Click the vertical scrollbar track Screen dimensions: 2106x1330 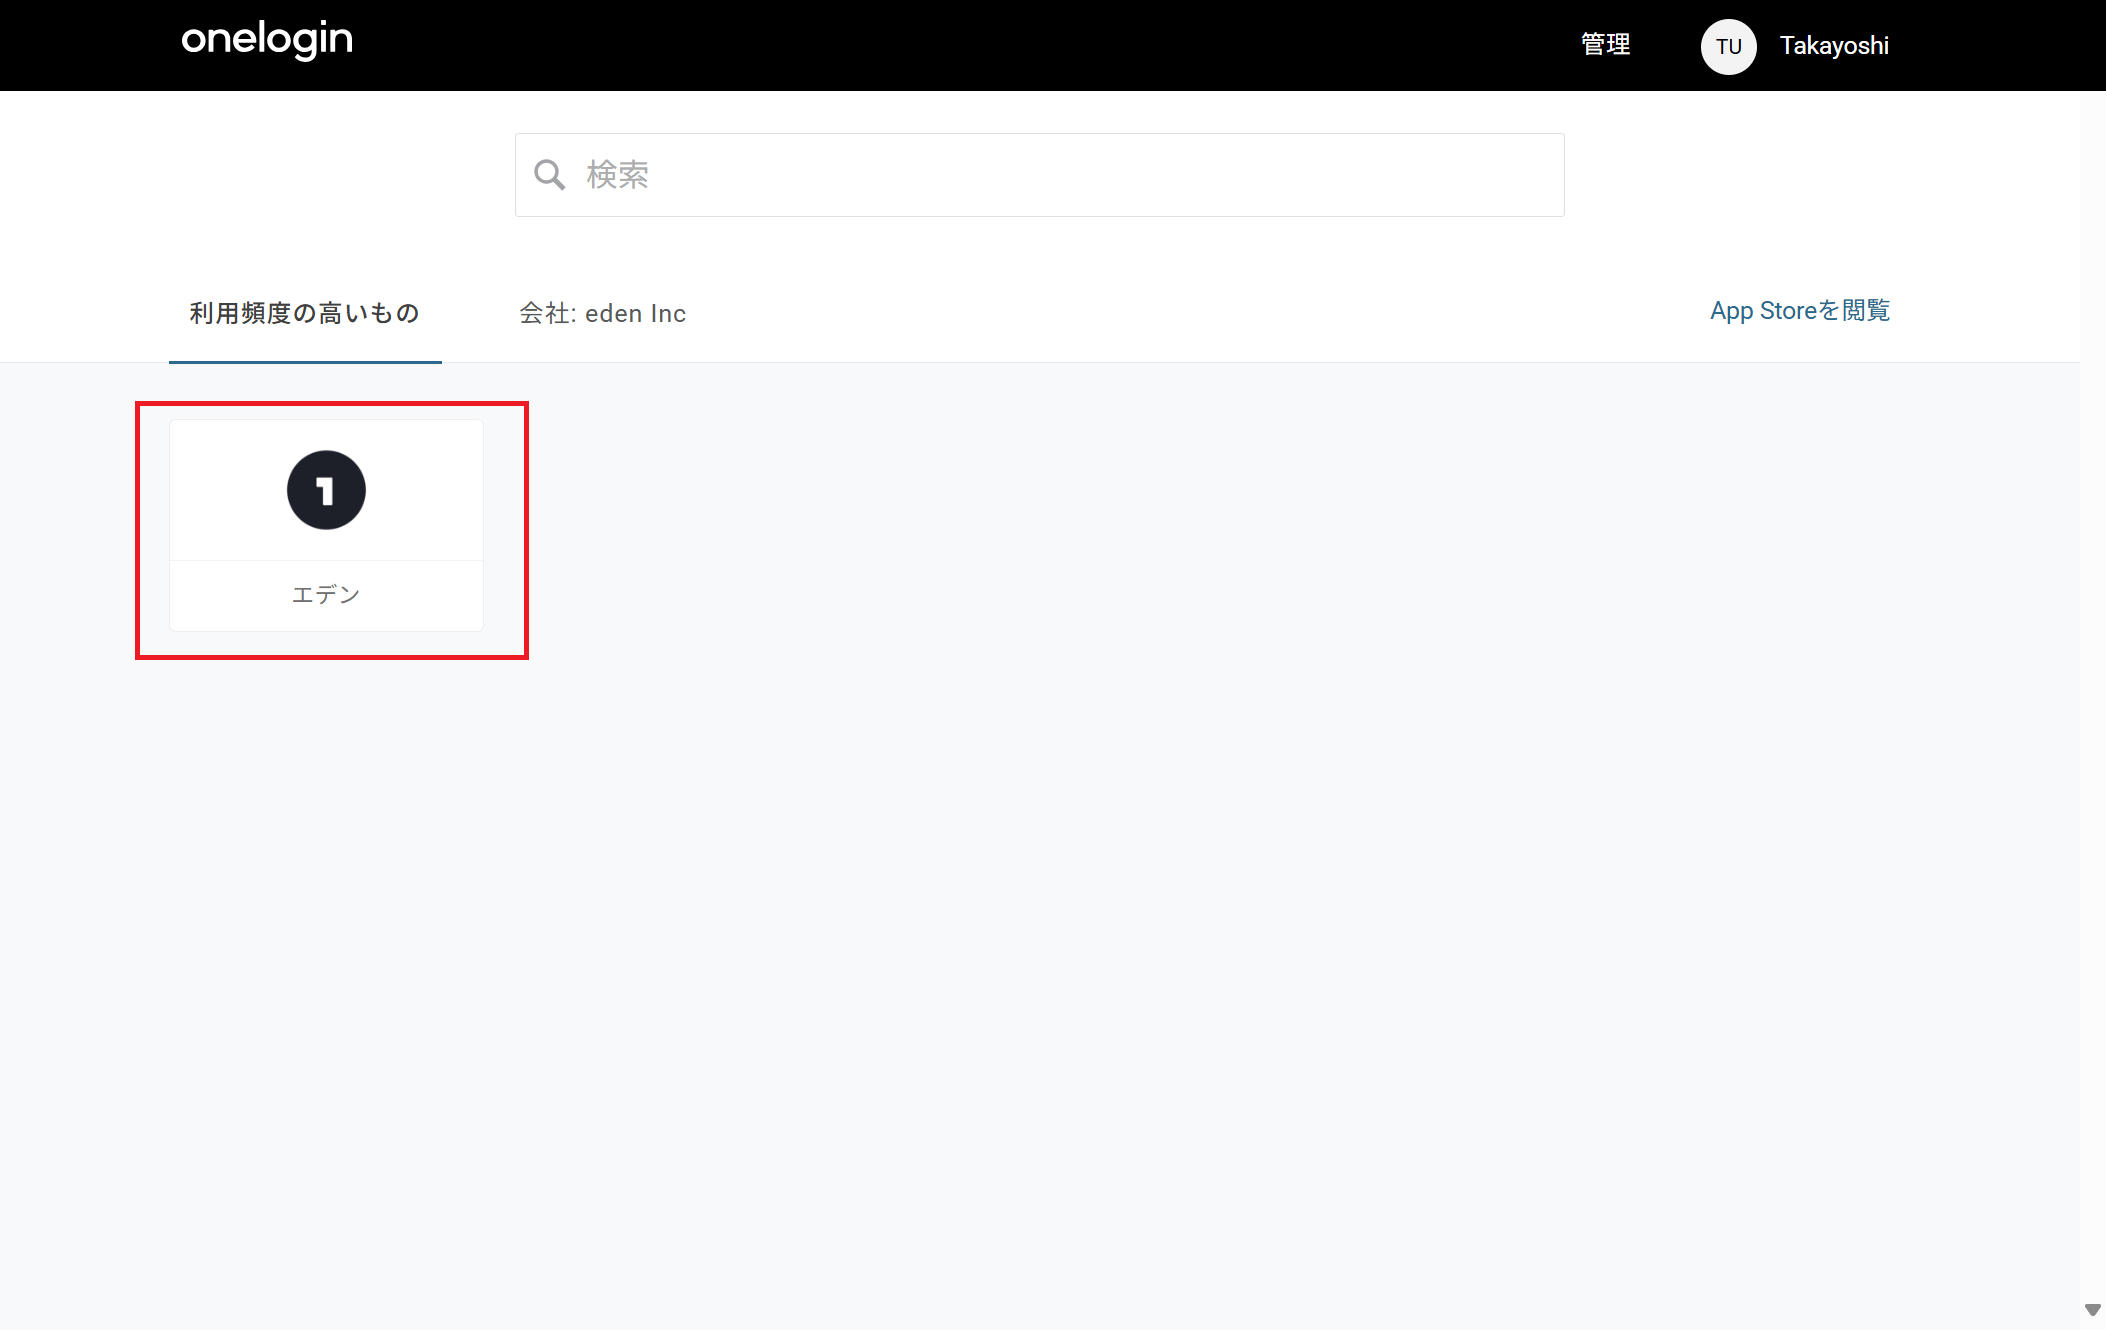pos(2092,700)
